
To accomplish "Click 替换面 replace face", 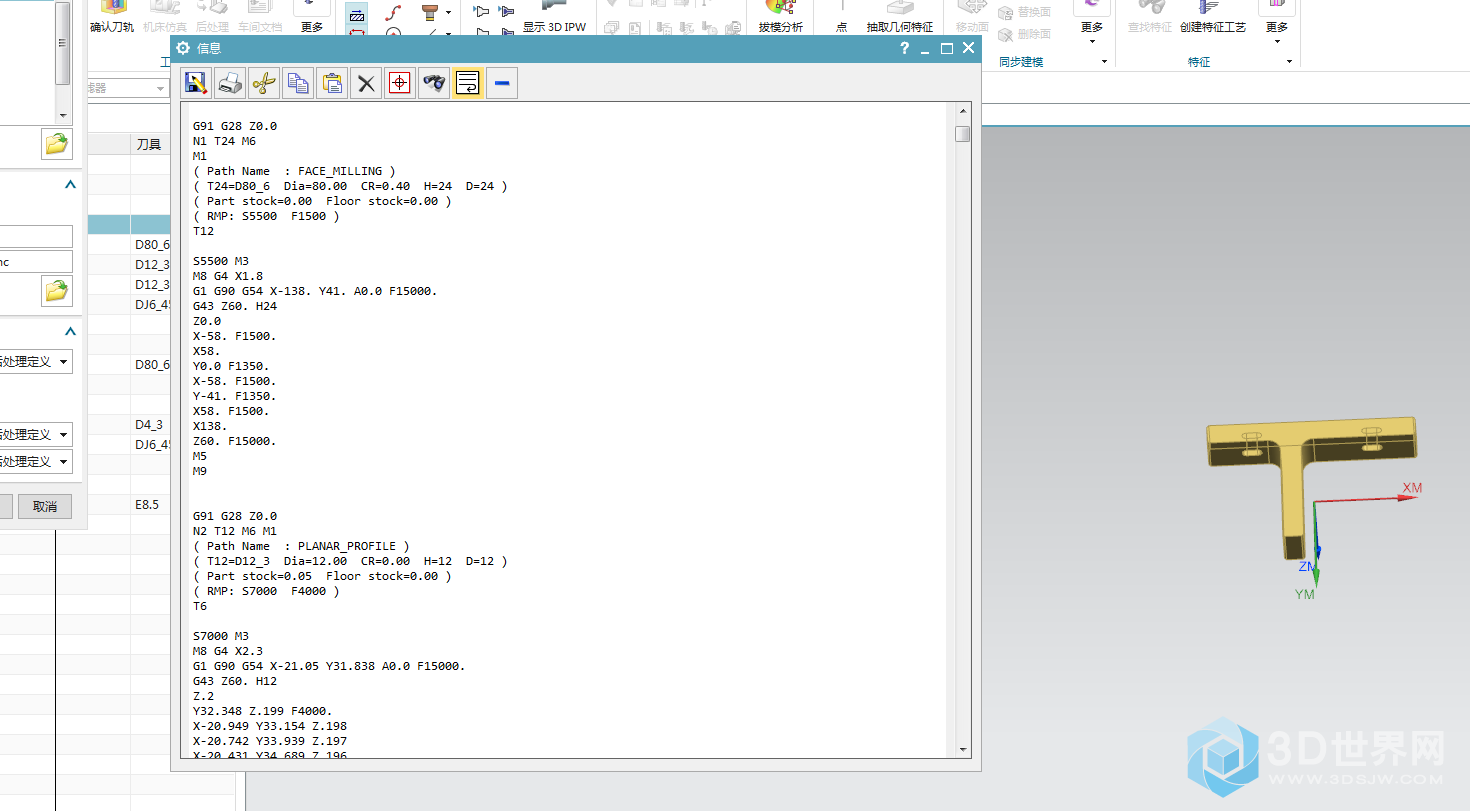I will 1024,12.
